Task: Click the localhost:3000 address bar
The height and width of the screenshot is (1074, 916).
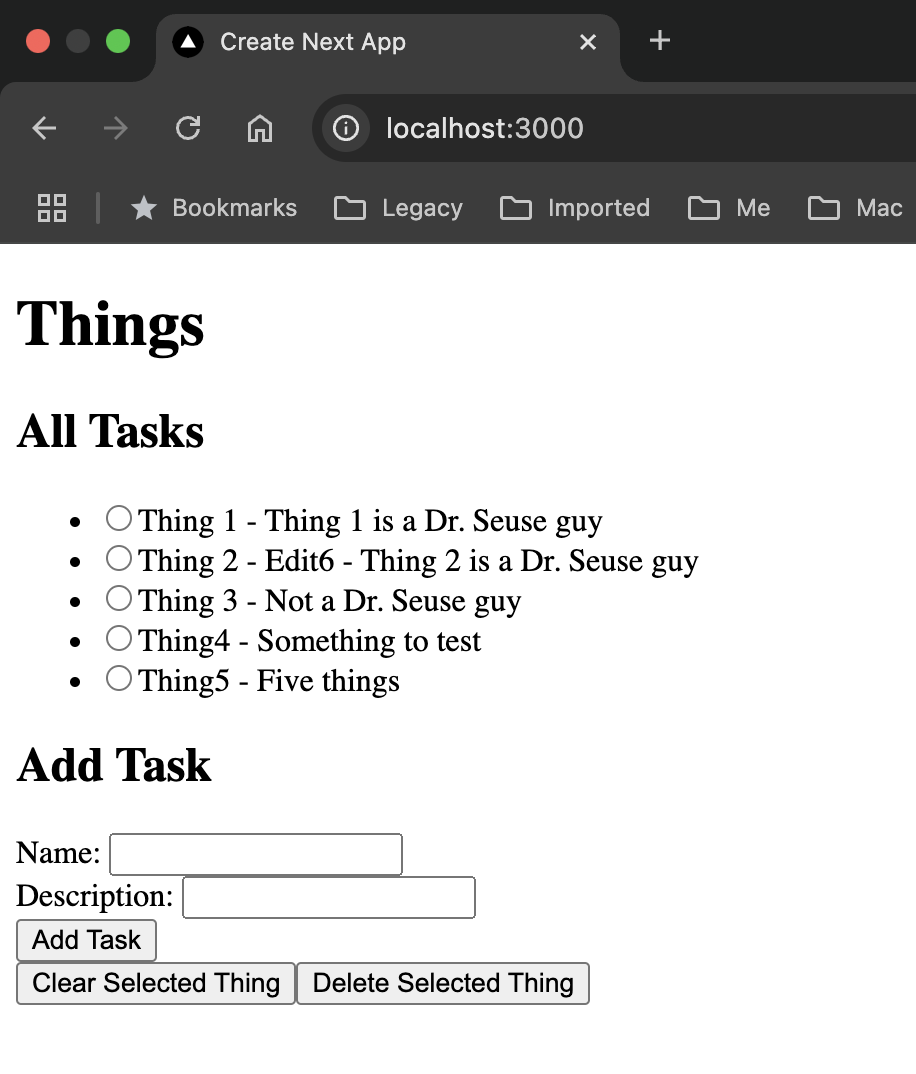Action: [614, 128]
